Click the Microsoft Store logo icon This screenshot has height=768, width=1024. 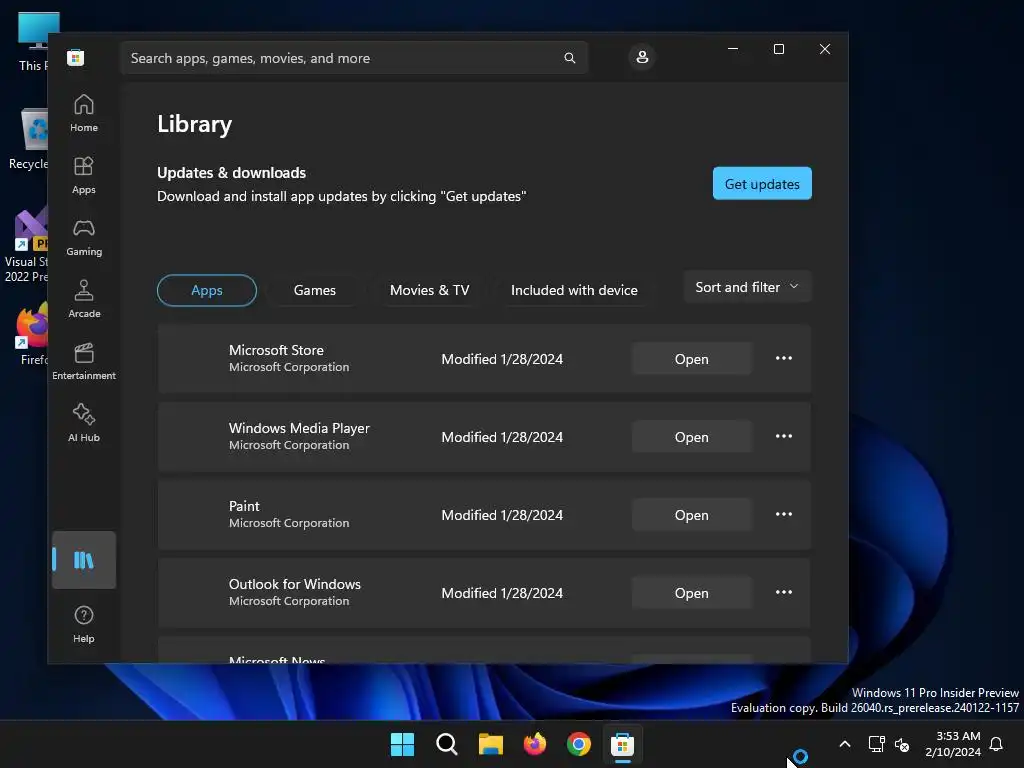pos(76,57)
